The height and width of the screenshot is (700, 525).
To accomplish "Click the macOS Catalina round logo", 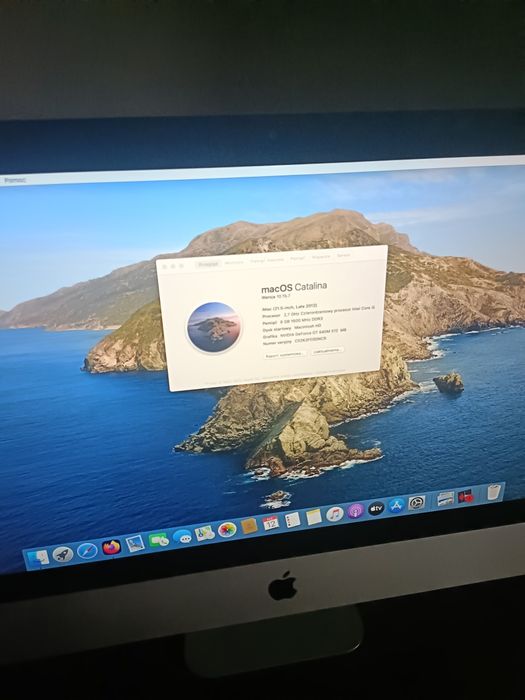I will pos(214,327).
